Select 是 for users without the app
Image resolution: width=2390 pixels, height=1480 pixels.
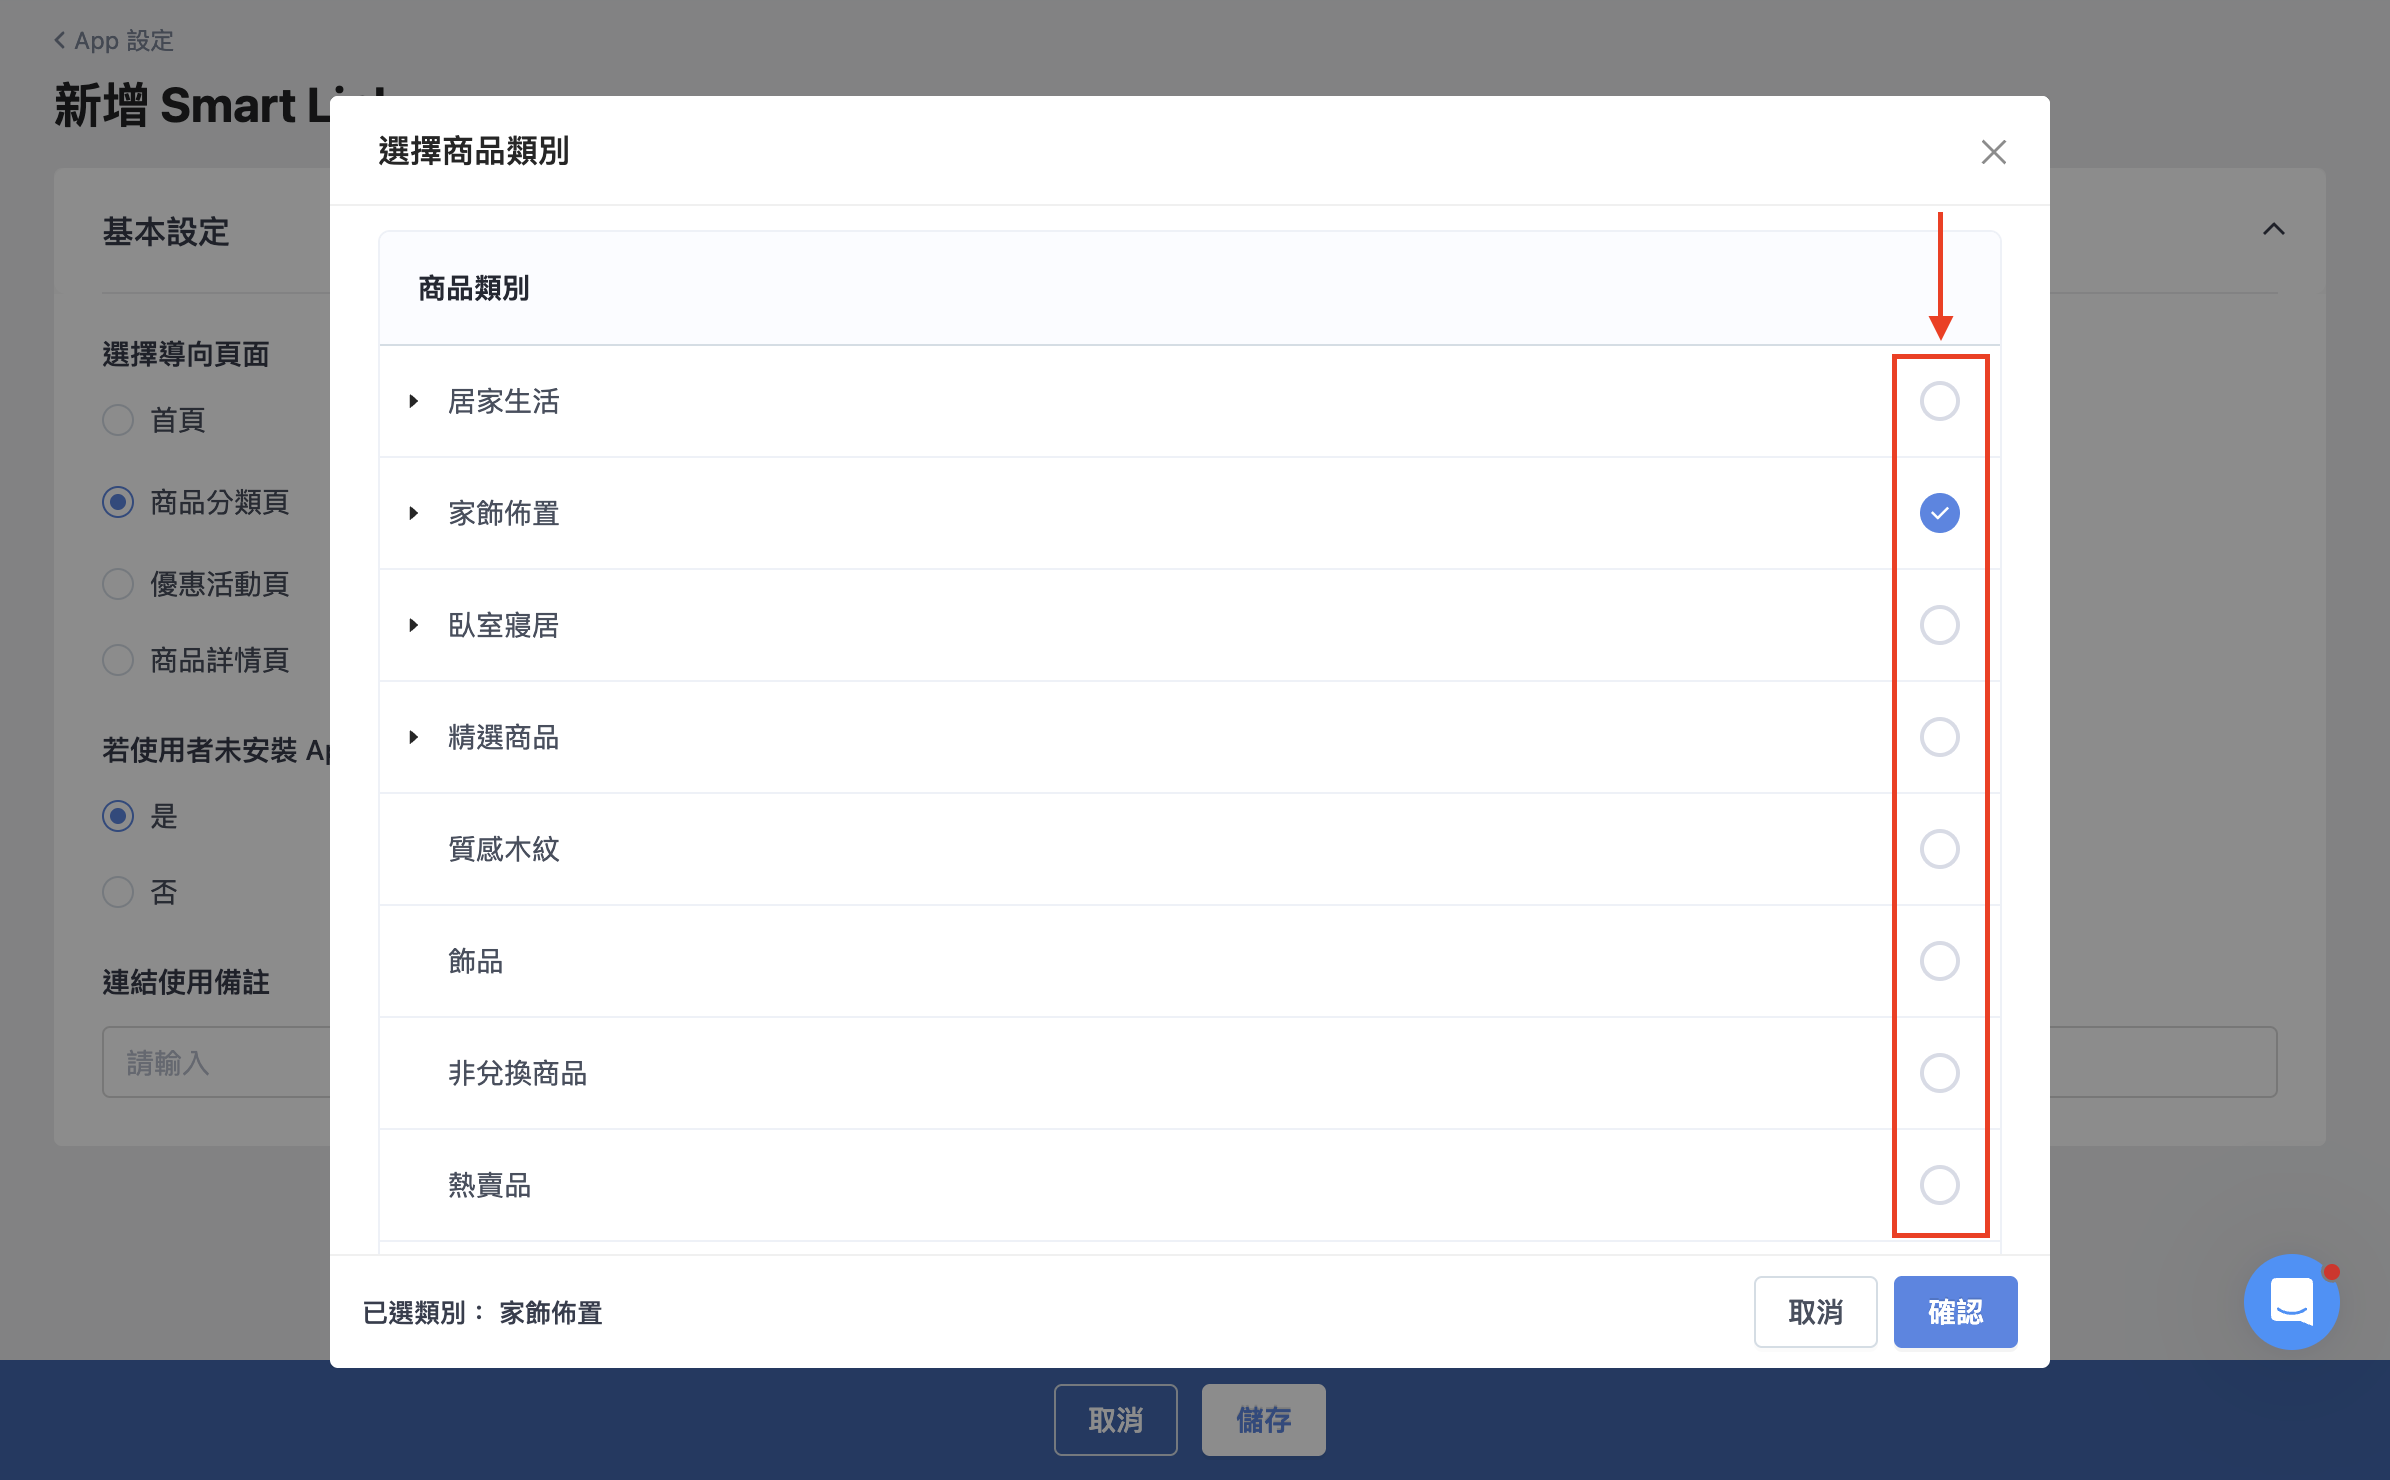coord(118,816)
